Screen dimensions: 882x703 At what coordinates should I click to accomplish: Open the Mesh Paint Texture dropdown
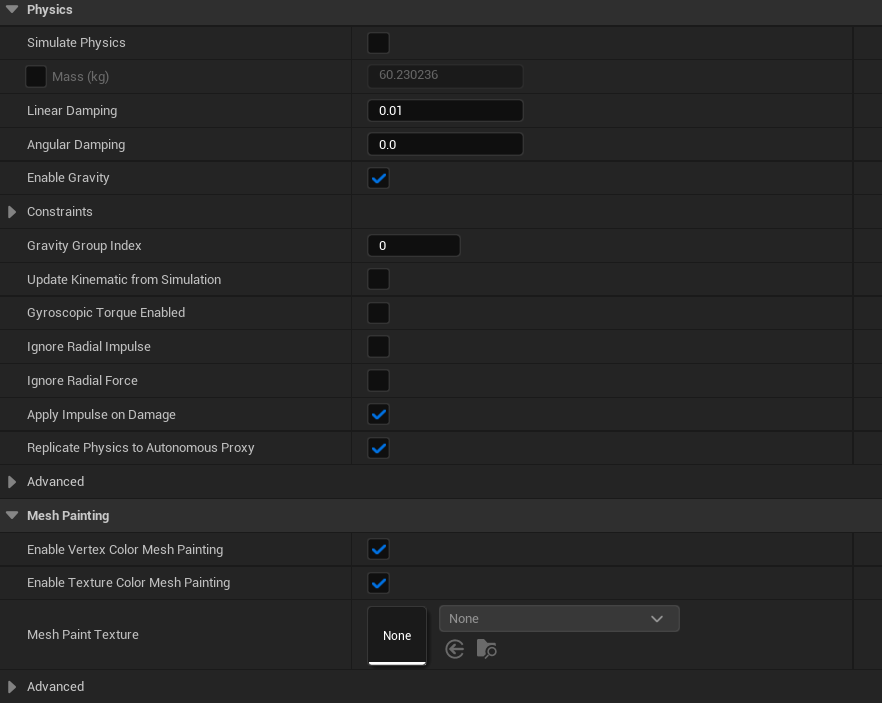pos(558,618)
